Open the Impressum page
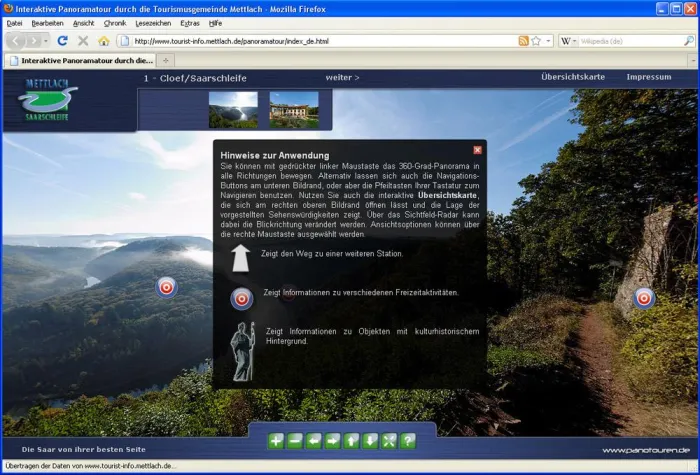 [x=649, y=77]
